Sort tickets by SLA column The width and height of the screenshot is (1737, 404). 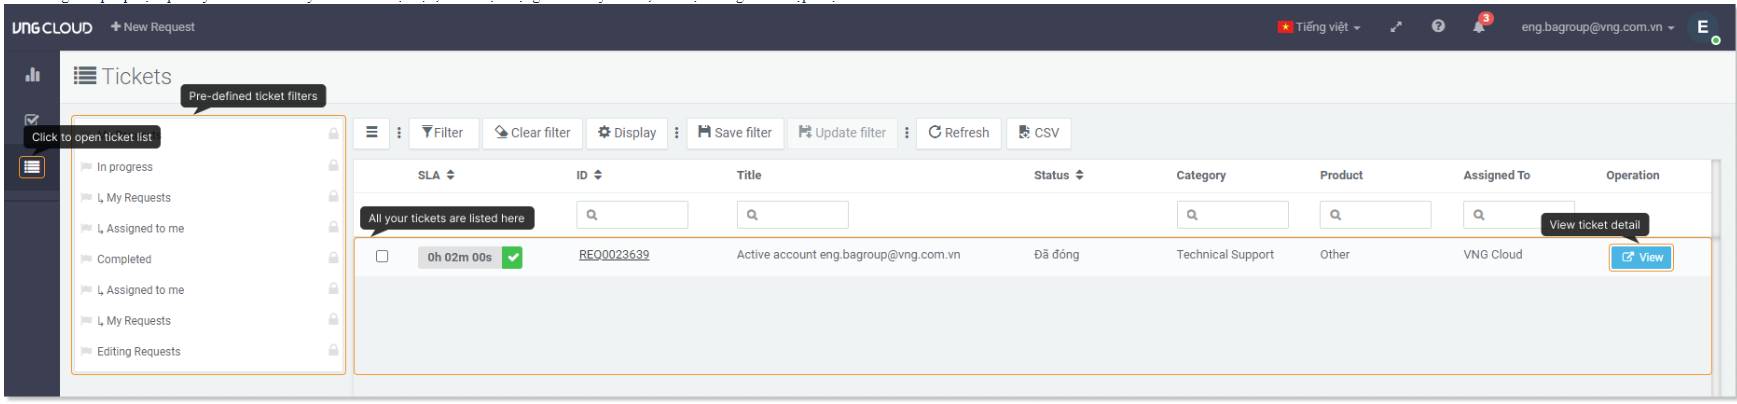pos(436,175)
